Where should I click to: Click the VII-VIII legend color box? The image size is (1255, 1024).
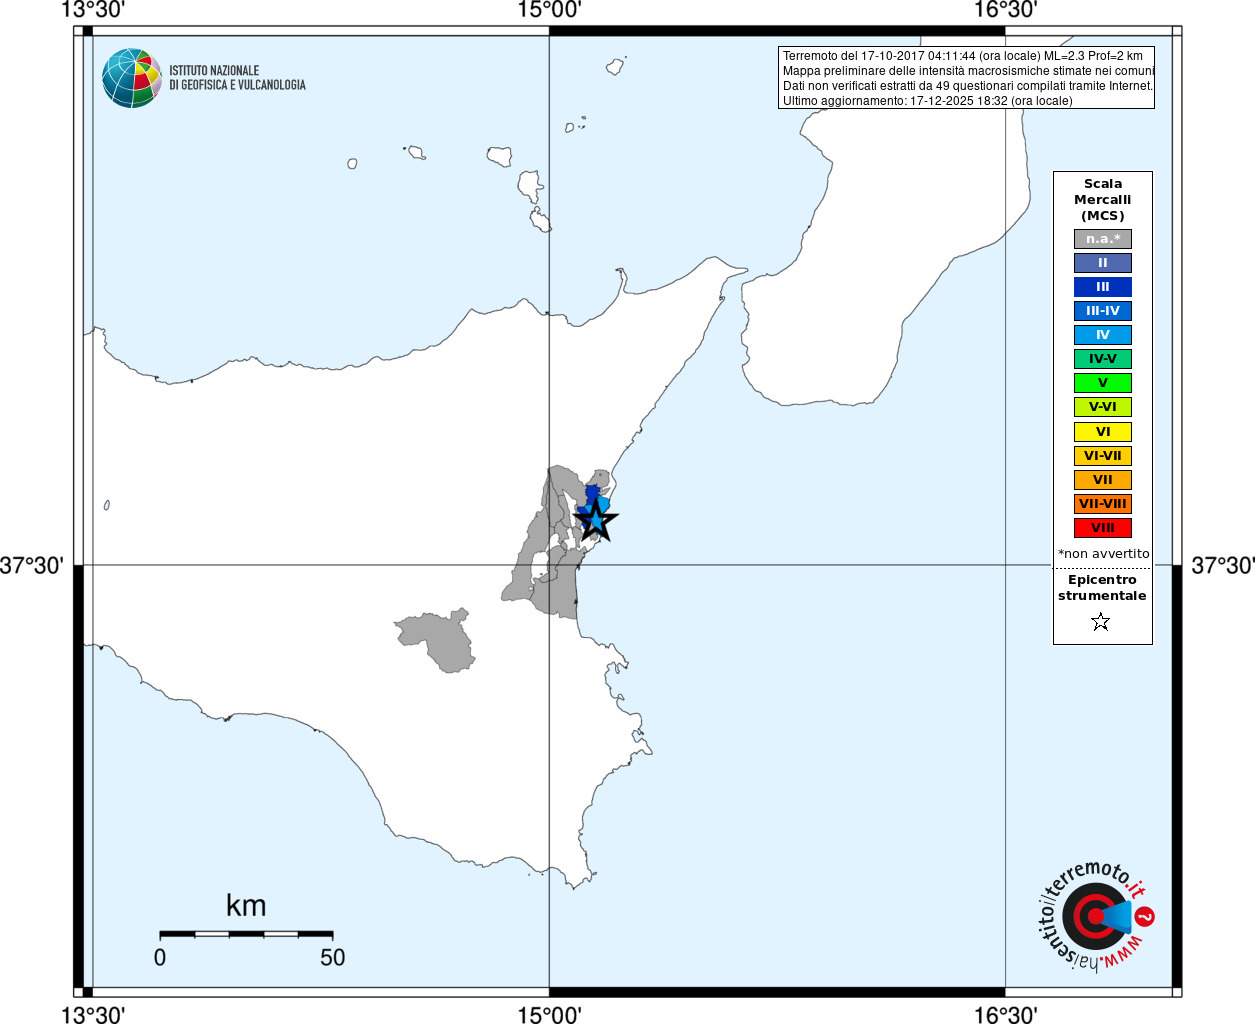coord(1102,504)
